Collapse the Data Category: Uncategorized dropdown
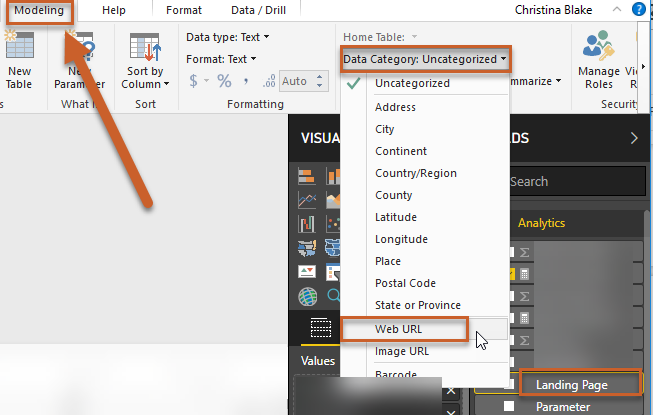This screenshot has height=415, width=653. click(x=425, y=59)
